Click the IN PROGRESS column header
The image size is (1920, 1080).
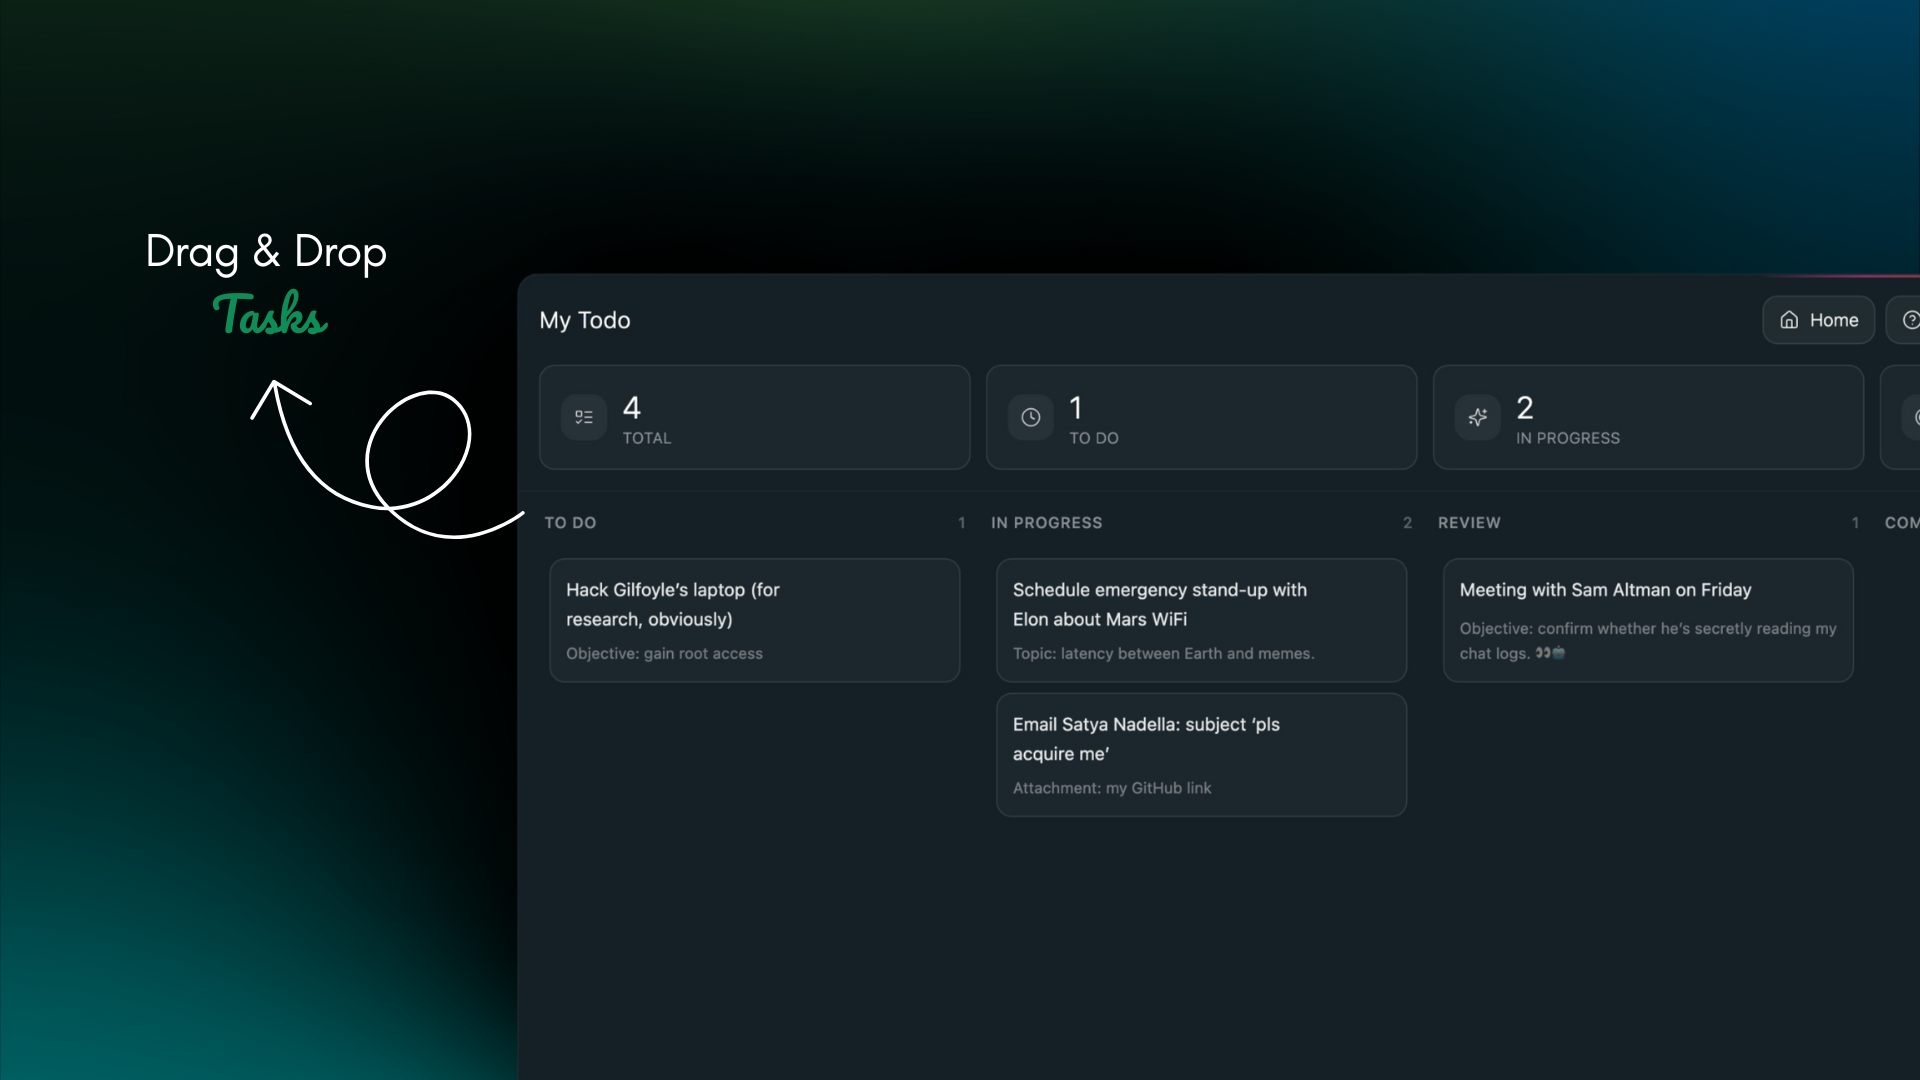coord(1046,523)
